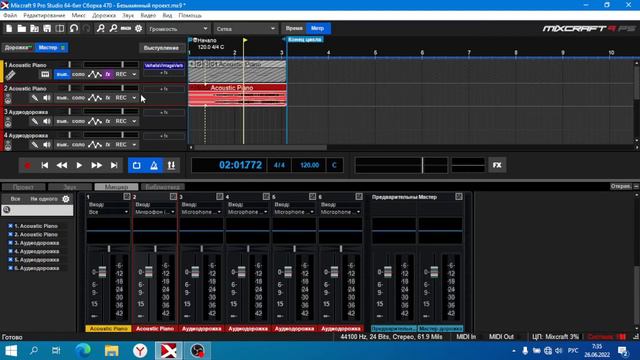The height and width of the screenshot is (360, 640).
Task: Arm REC on track 3 Аудиодорожка
Action: coord(121,121)
